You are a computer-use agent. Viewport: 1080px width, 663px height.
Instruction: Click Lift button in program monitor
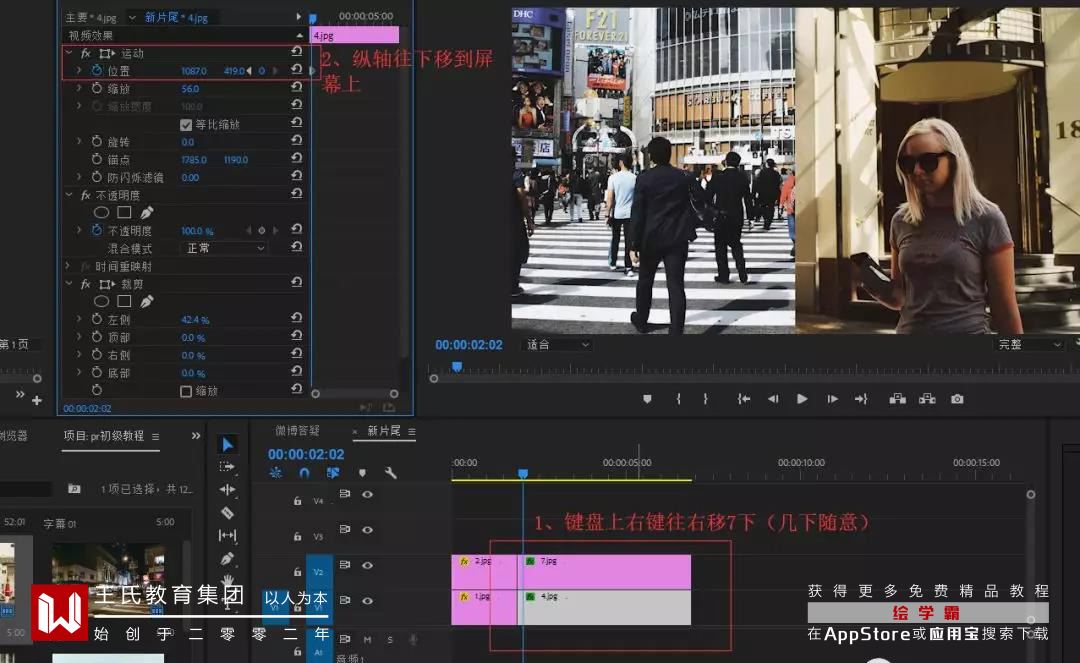pos(897,399)
